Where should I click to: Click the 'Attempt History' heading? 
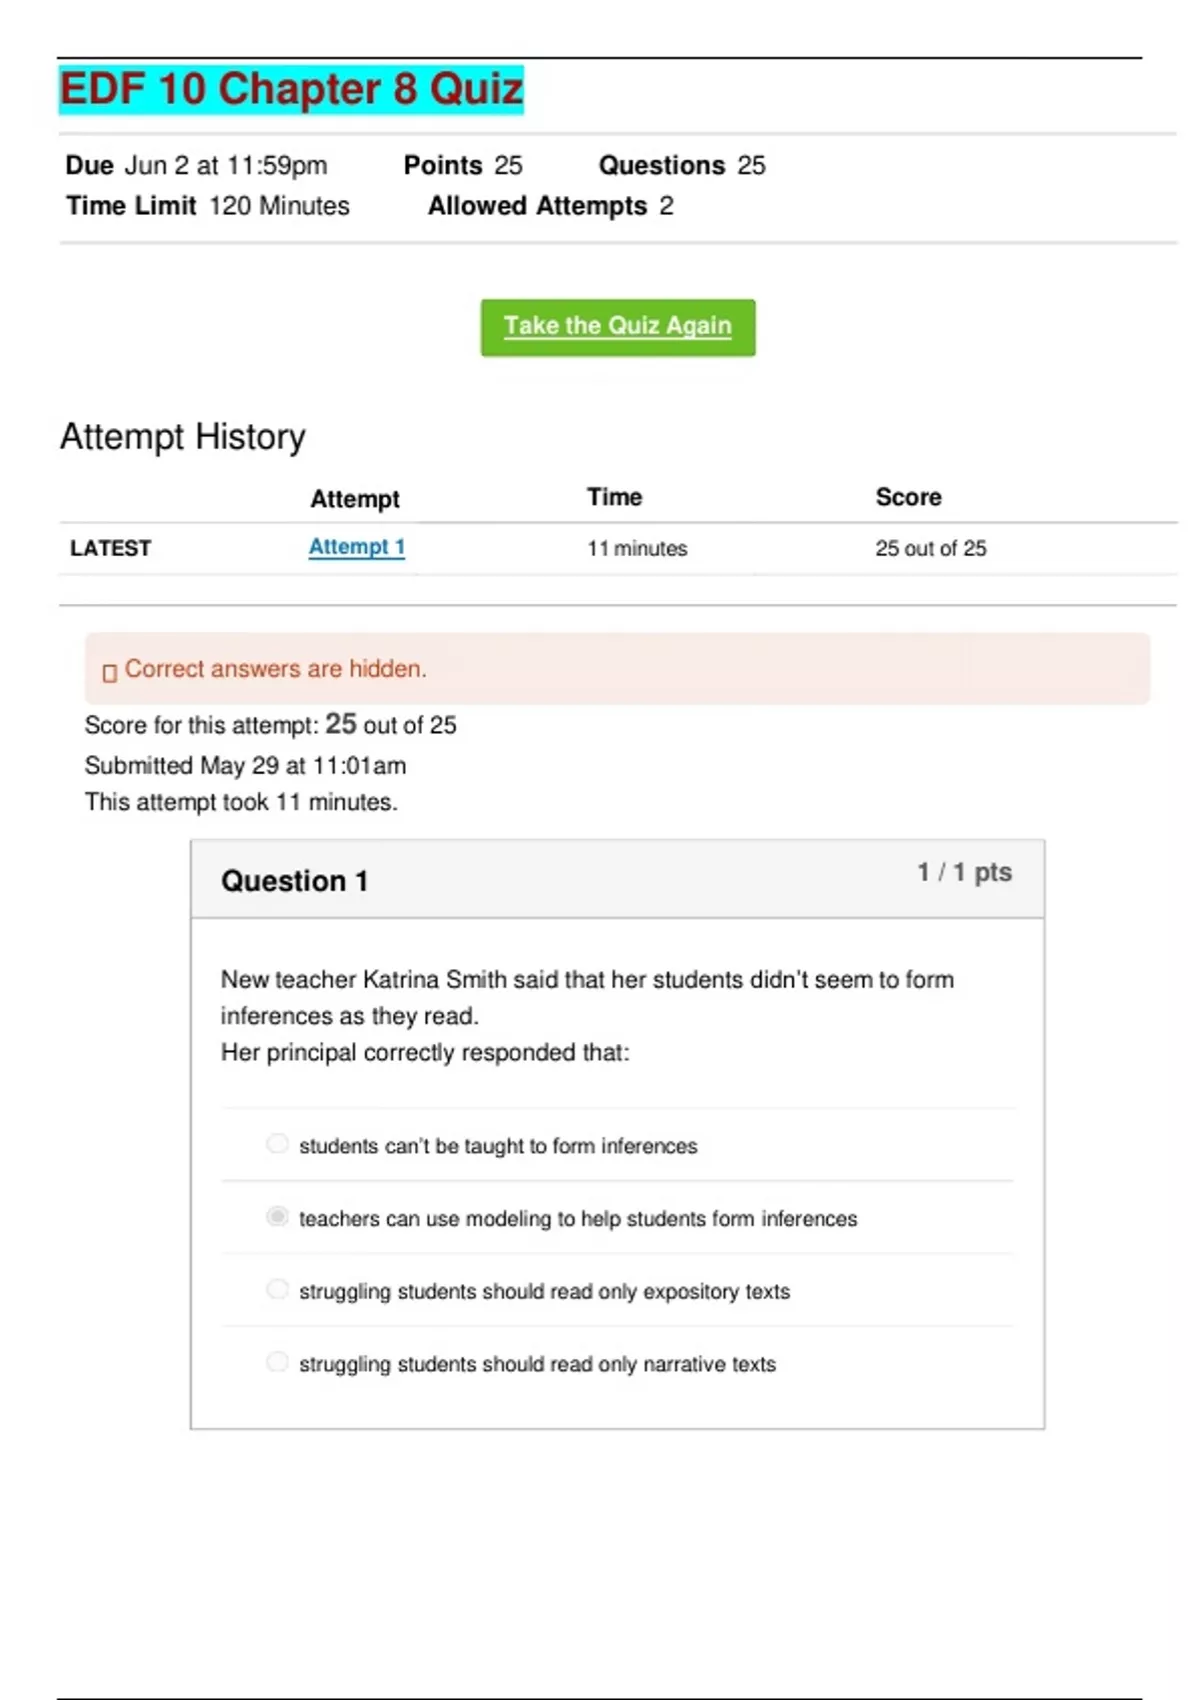point(183,437)
